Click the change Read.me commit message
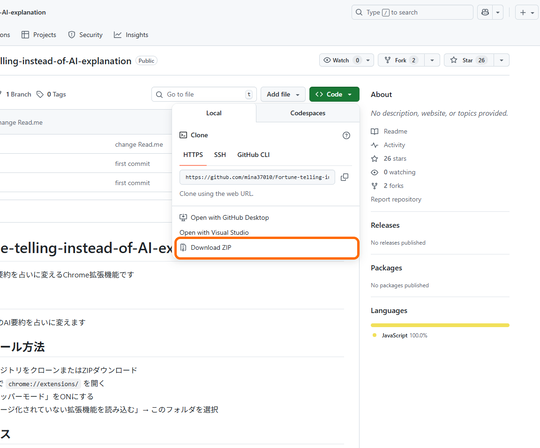540x448 pixels. [139, 145]
